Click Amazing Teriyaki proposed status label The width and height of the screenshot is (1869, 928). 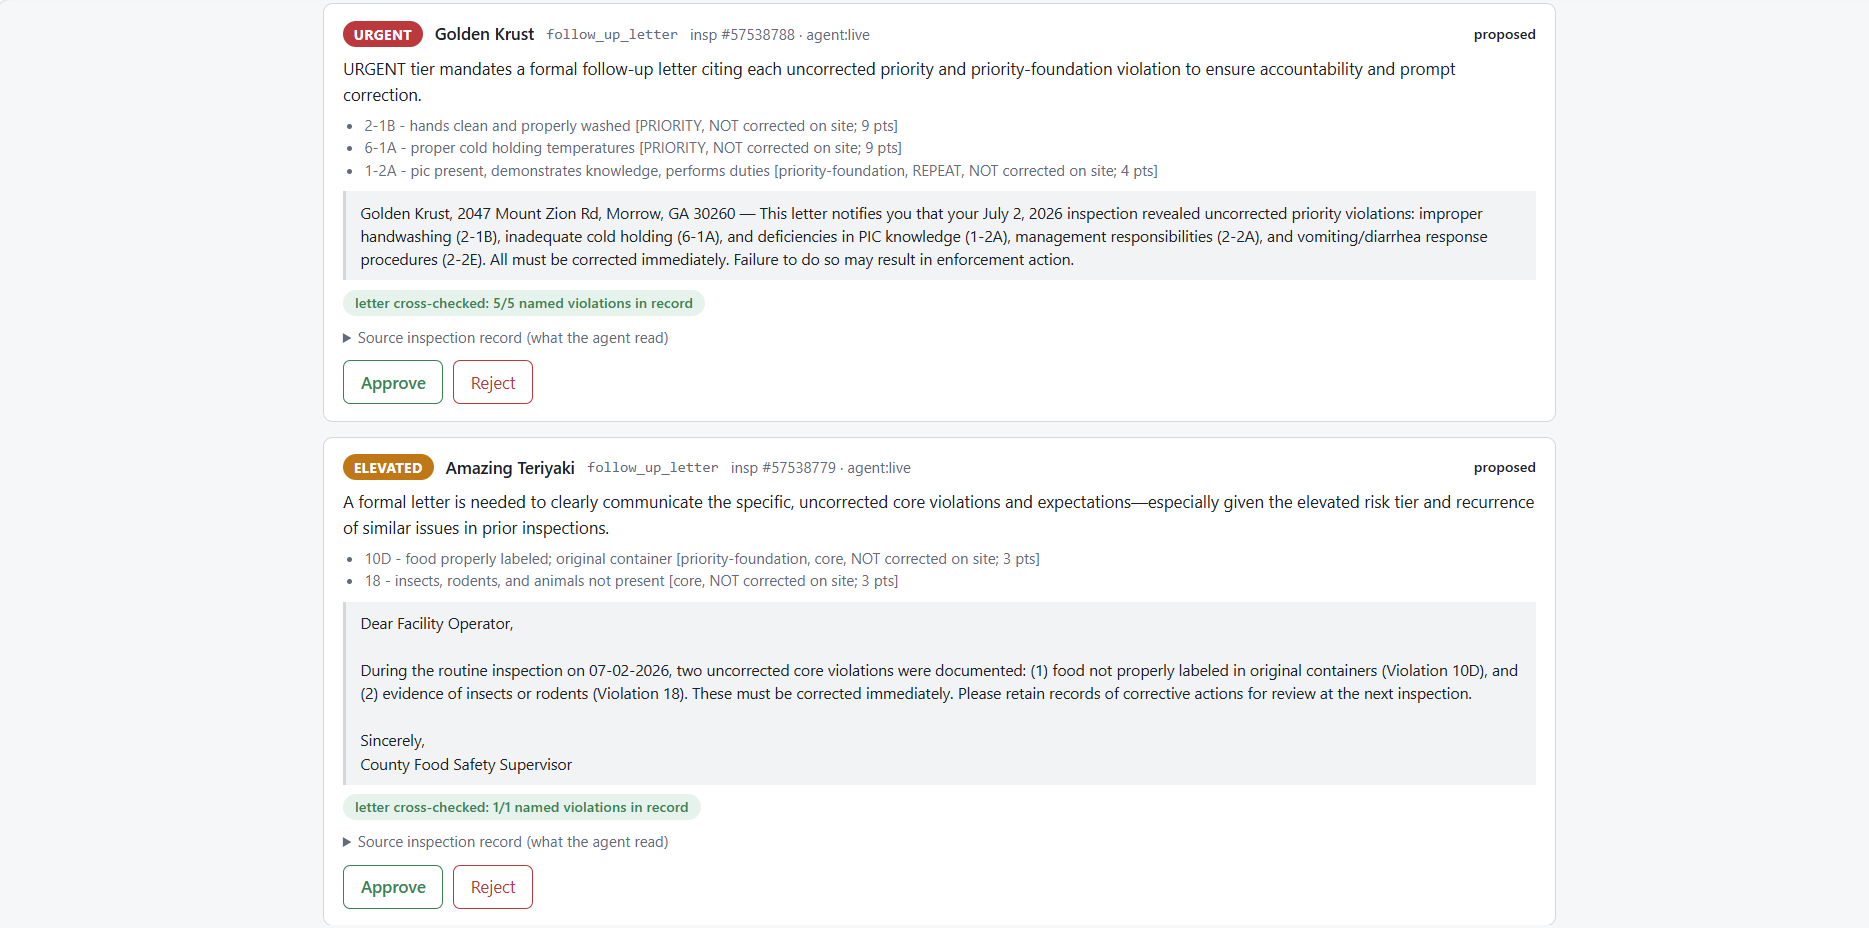(1504, 468)
